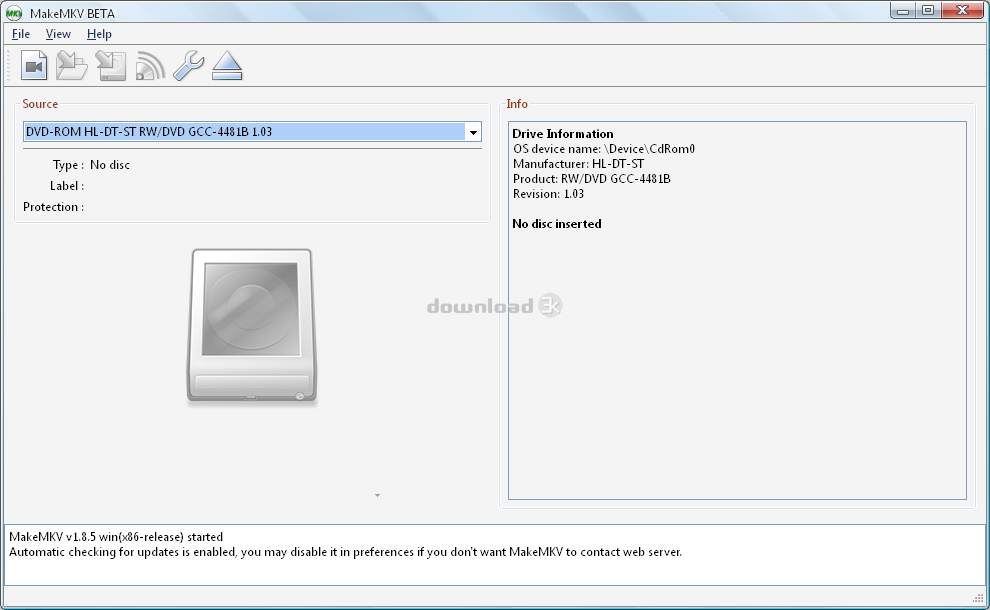The height and width of the screenshot is (610, 990).
Task: Click the MakeMKV logo in the title bar
Action: [14, 13]
